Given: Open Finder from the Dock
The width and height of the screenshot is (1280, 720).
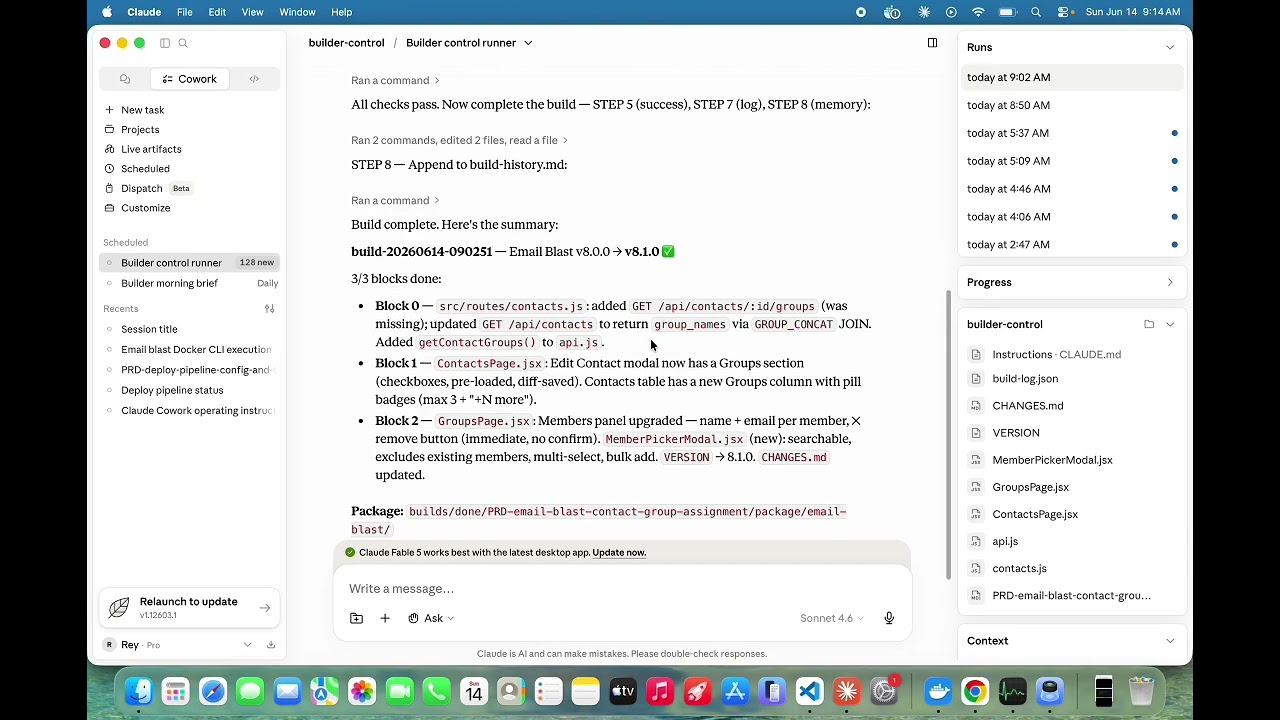Looking at the screenshot, I should click(x=138, y=692).
